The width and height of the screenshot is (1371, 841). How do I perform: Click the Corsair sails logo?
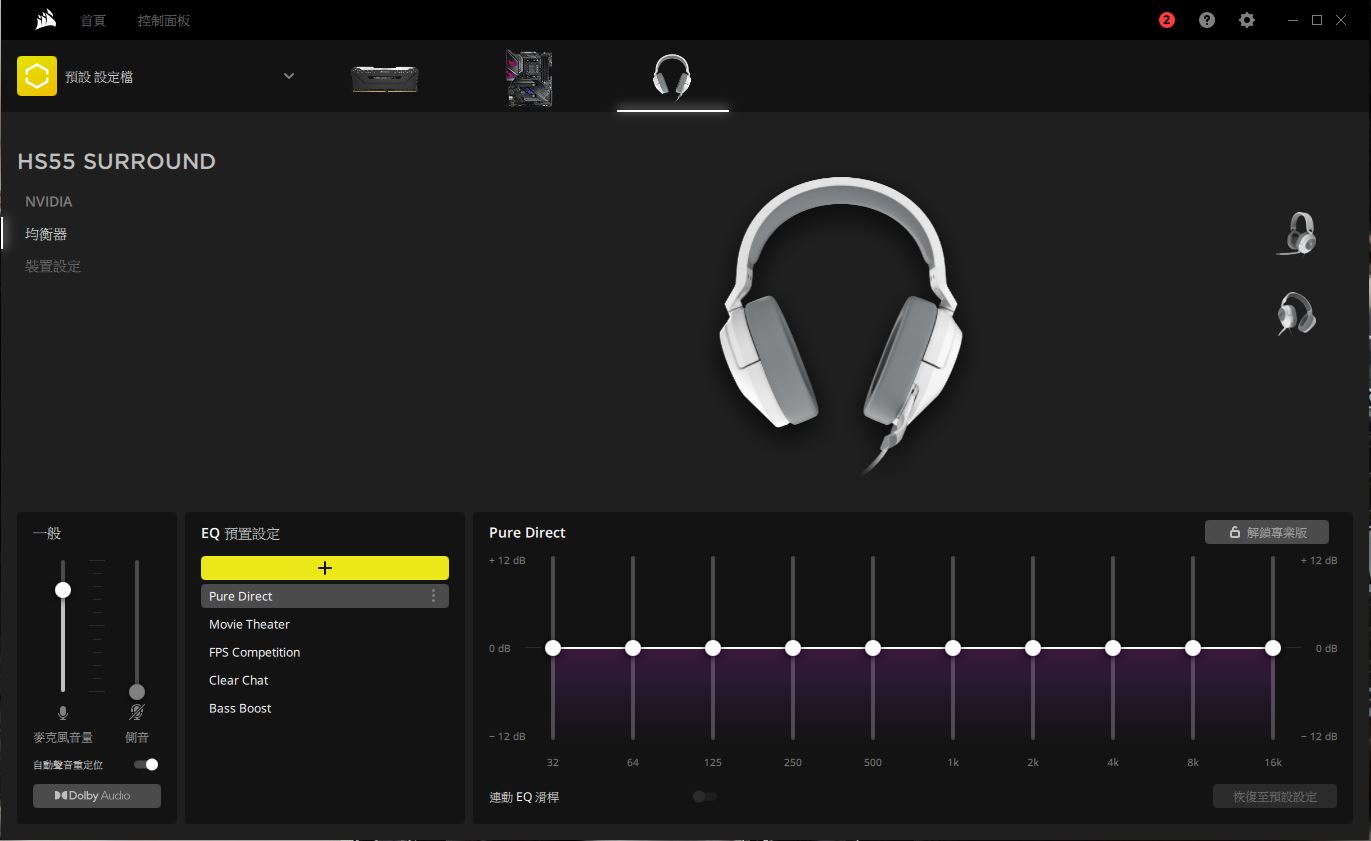click(45, 20)
